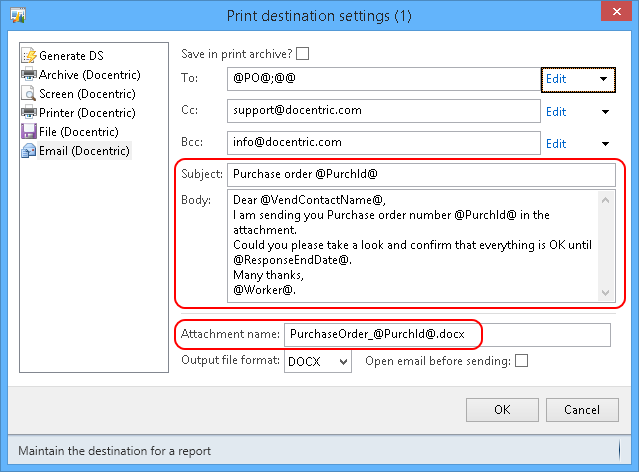The image size is (639, 472).
Task: Select the Printer (Docentric) icon
Action: 29,112
